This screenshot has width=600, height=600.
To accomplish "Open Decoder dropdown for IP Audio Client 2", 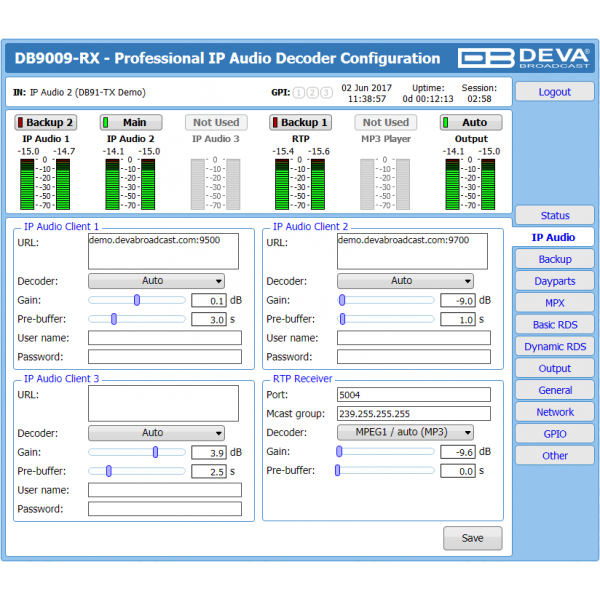I will pos(405,281).
